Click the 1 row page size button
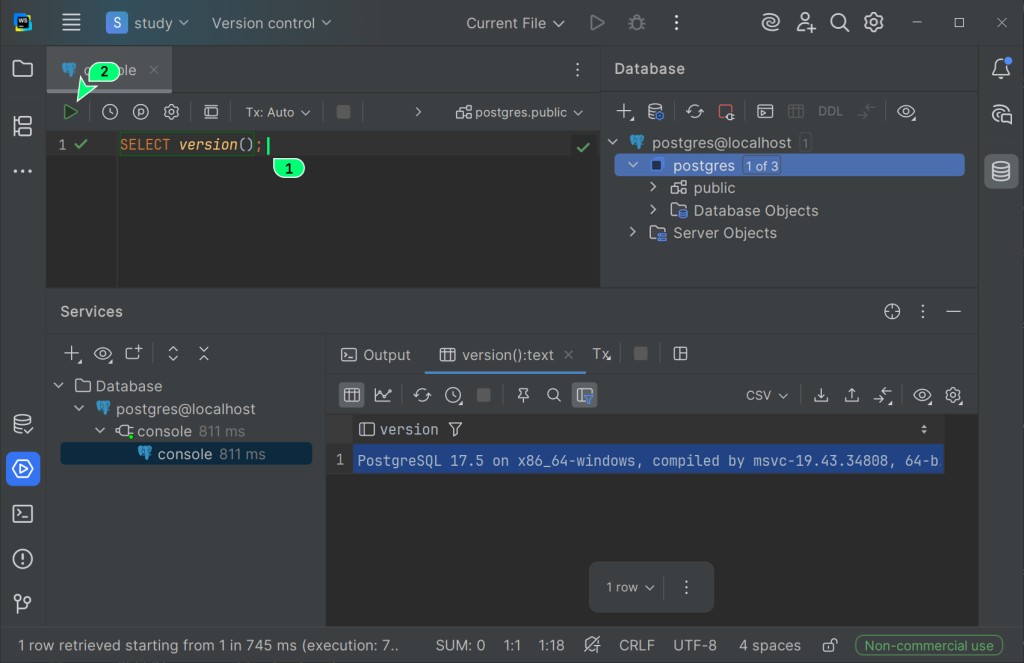Screen dimensions: 1024x663 click(630, 587)
